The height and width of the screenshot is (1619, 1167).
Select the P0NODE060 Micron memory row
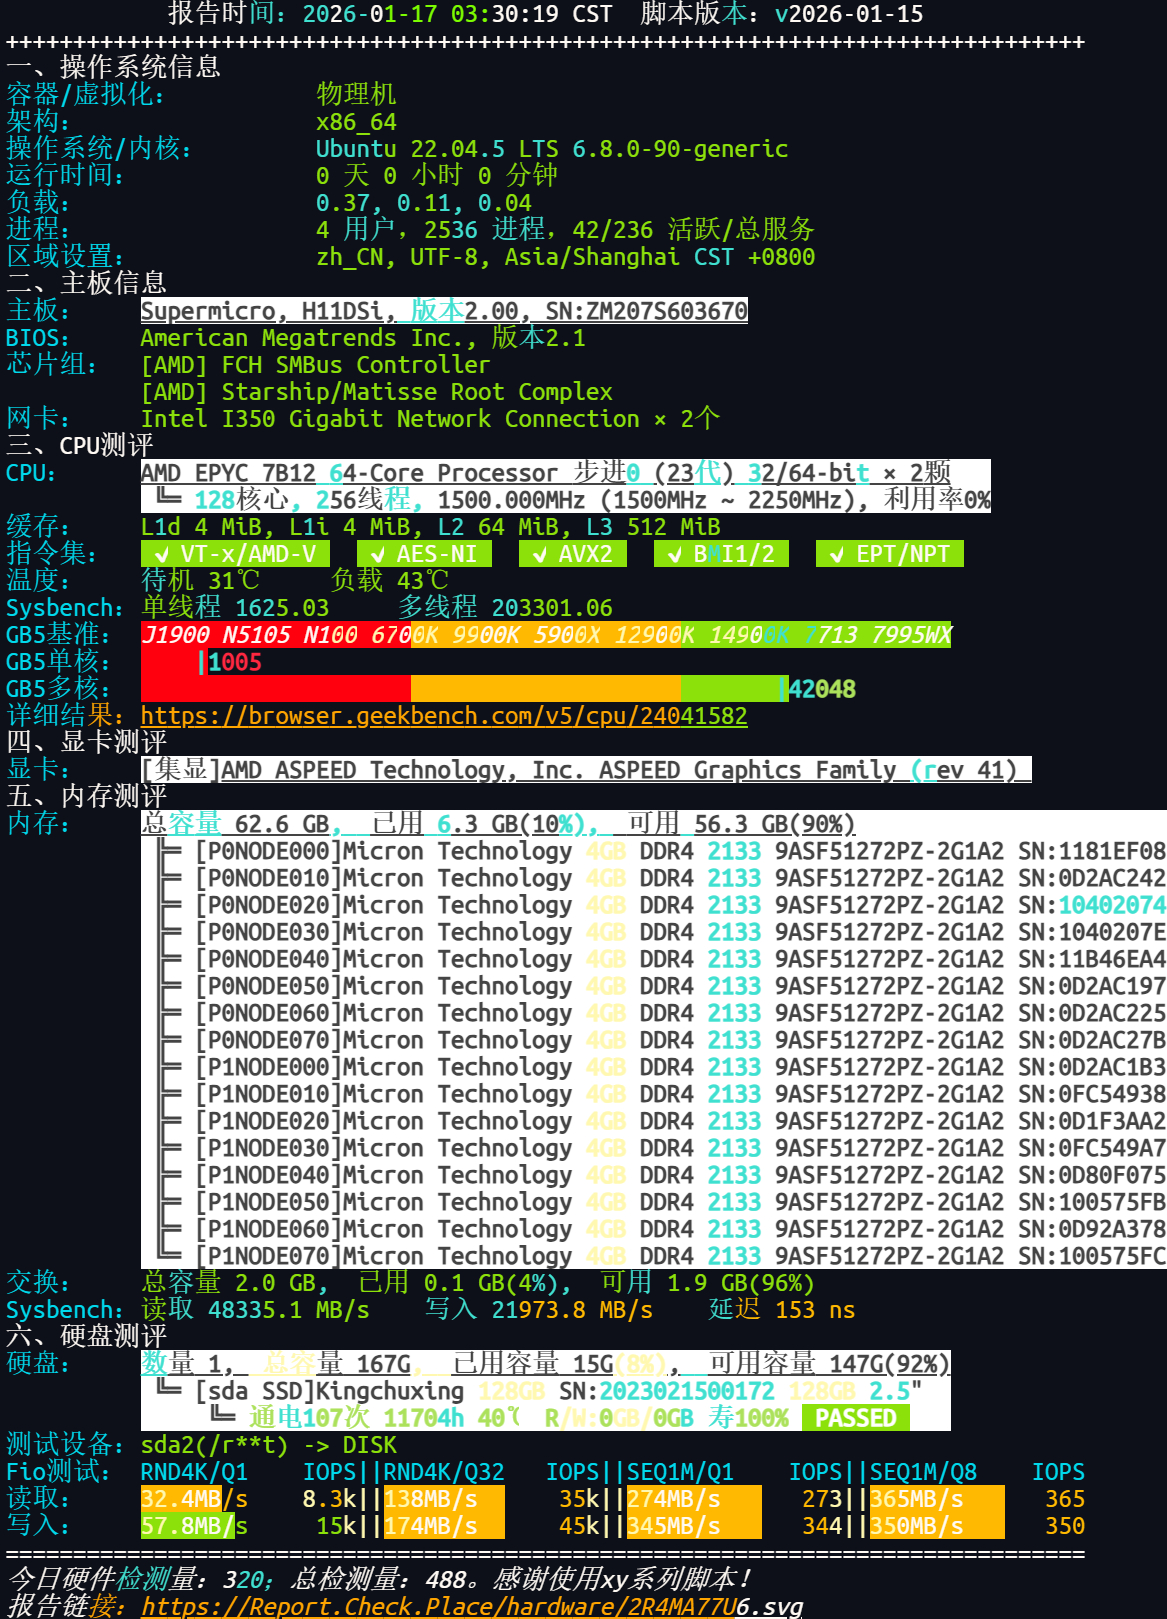[661, 1013]
